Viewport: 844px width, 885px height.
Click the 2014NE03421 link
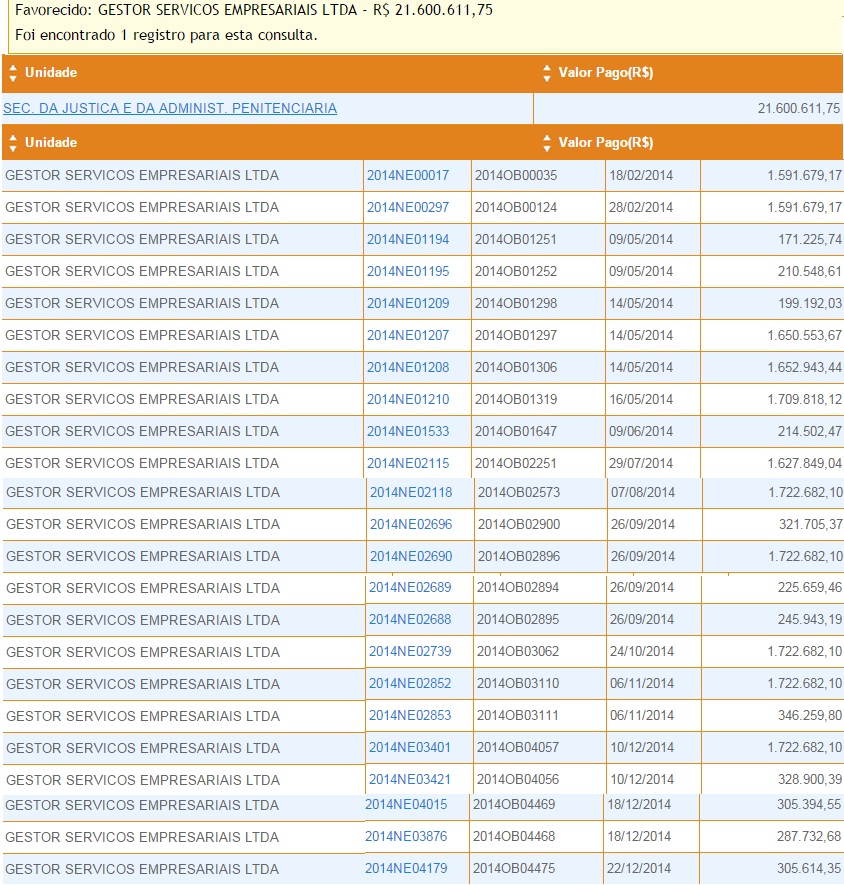[410, 780]
